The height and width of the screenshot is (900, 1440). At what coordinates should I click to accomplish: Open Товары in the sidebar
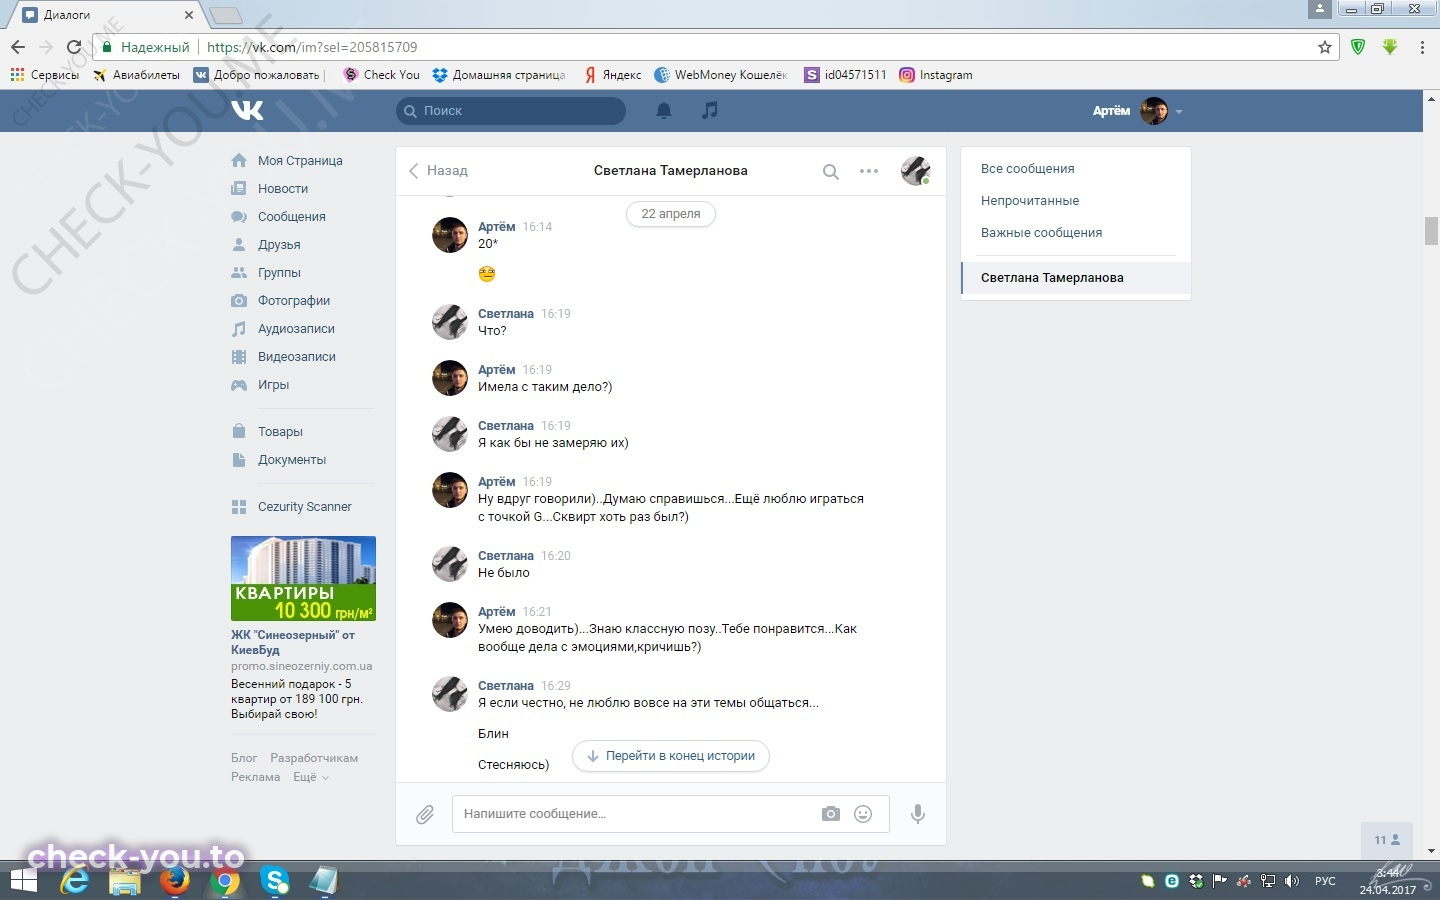pos(280,432)
